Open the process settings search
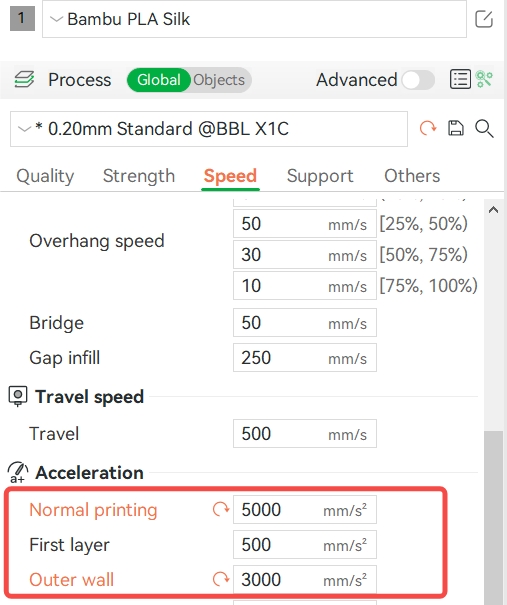Screen dimensions: 507x605 point(484,128)
